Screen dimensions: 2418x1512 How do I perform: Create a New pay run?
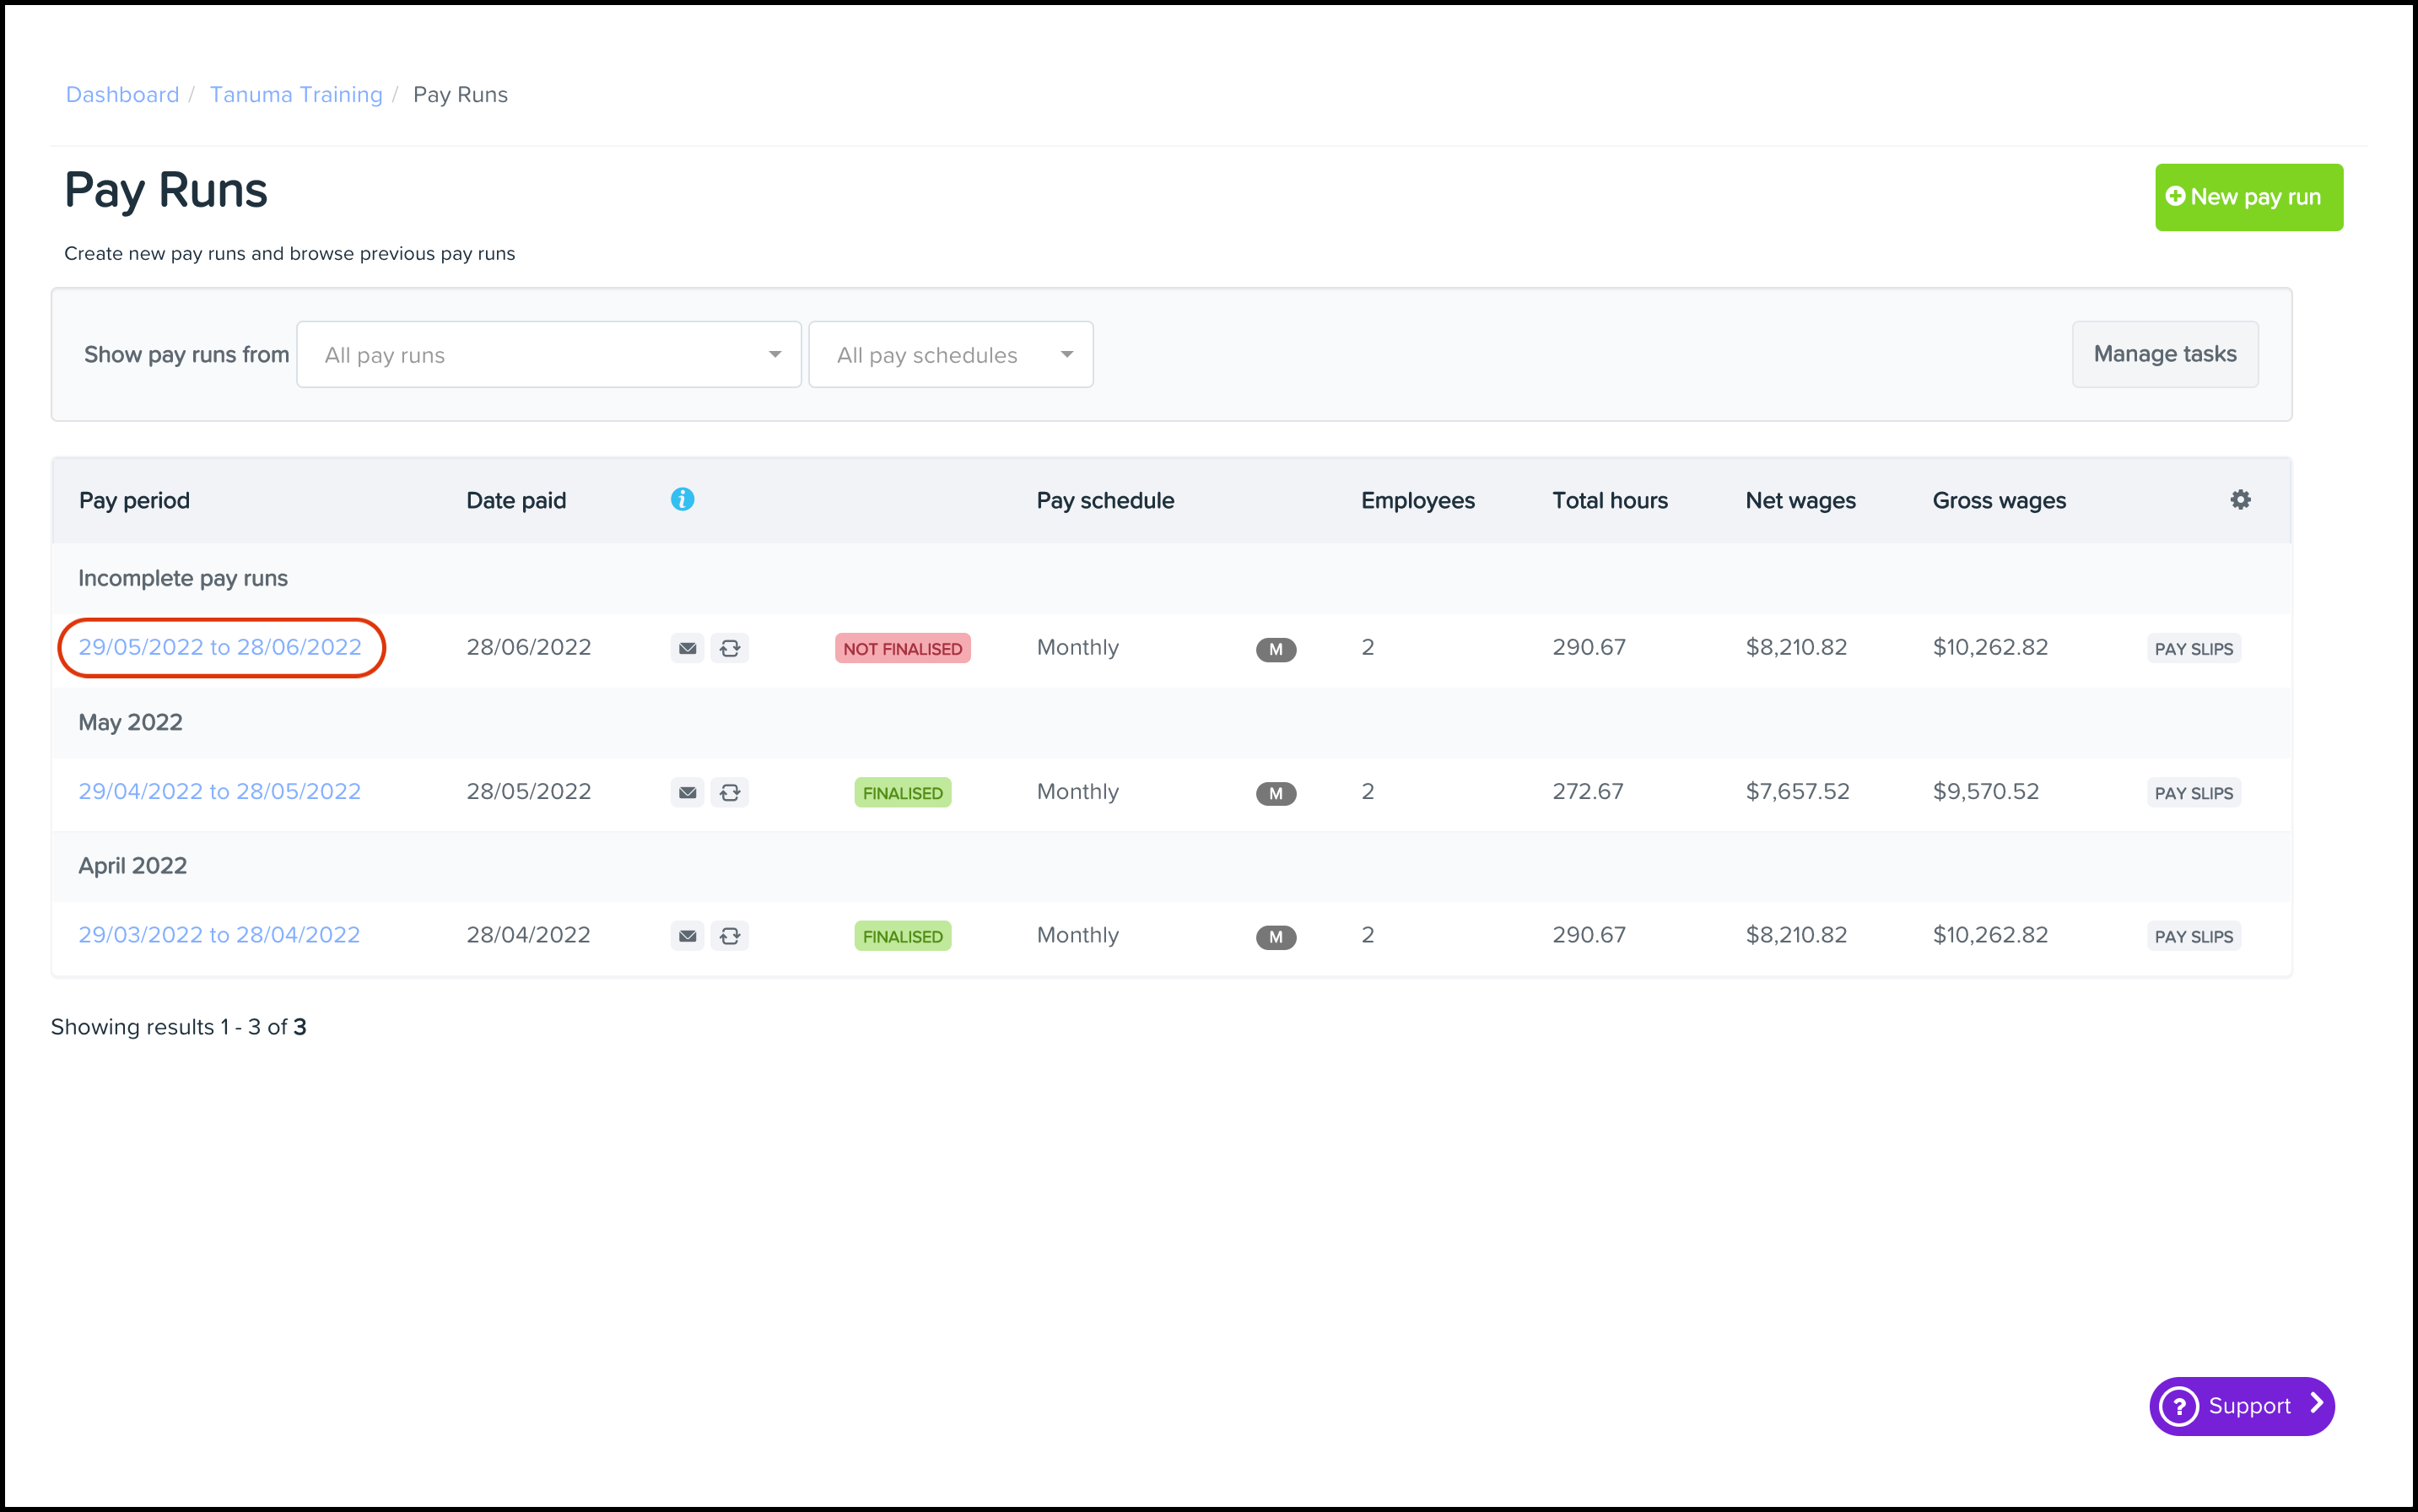point(2248,197)
